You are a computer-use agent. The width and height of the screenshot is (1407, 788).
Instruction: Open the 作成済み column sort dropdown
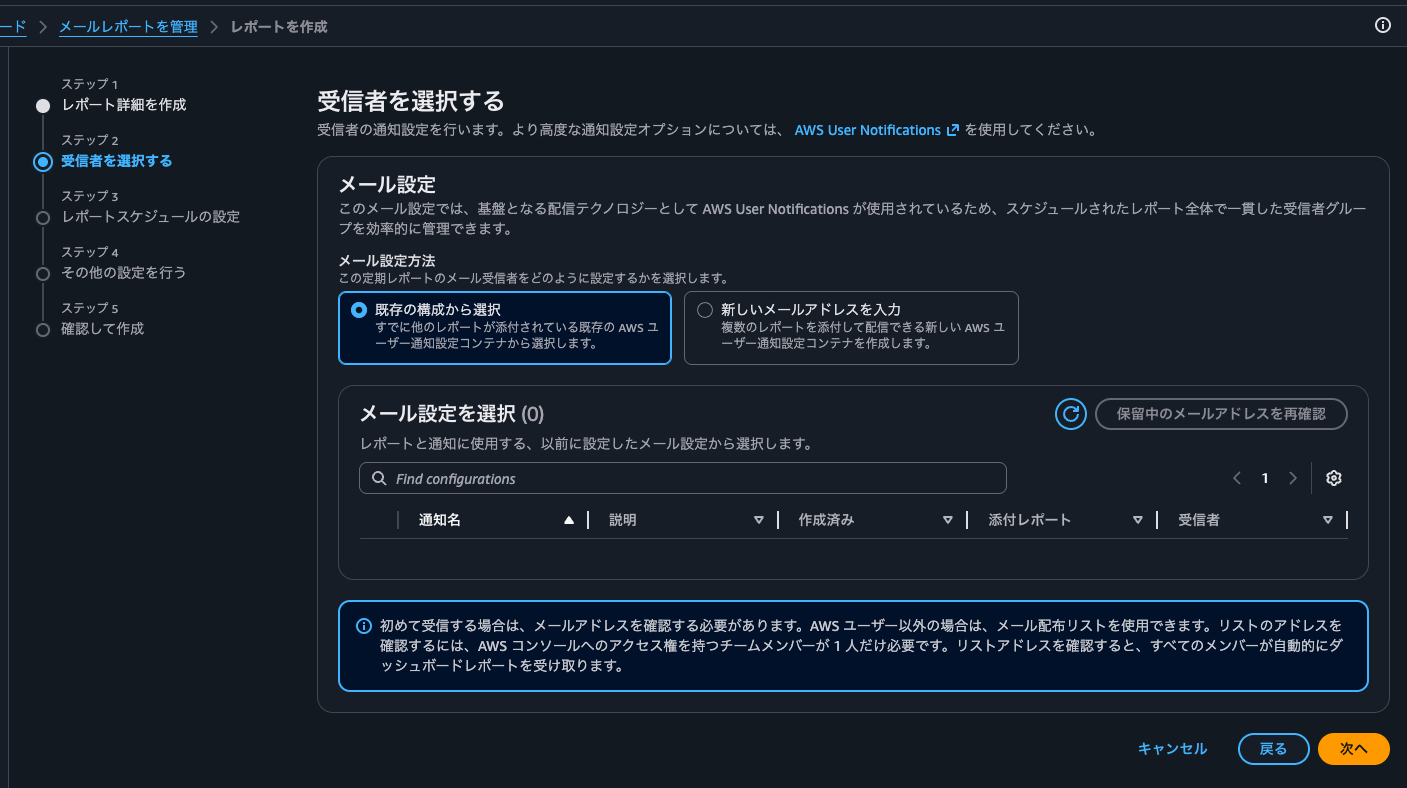click(947, 519)
